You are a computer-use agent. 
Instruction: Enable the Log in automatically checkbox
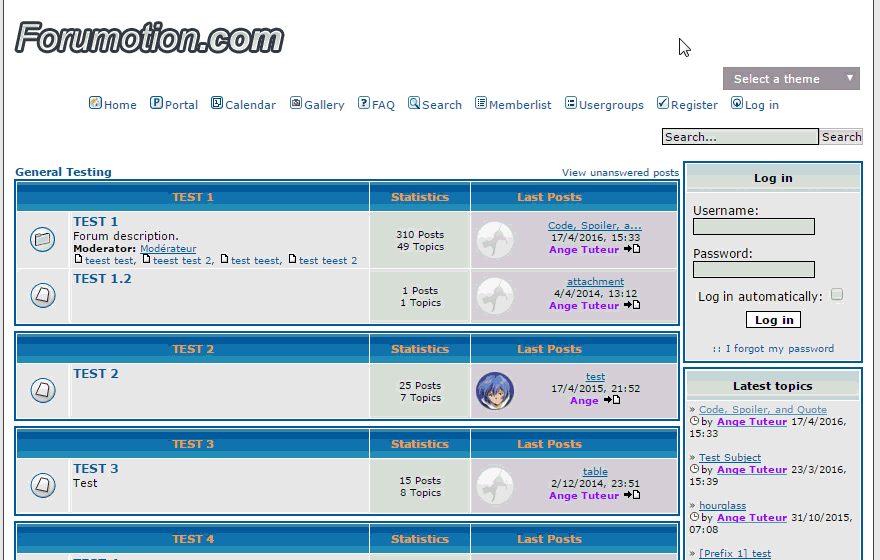pos(837,295)
